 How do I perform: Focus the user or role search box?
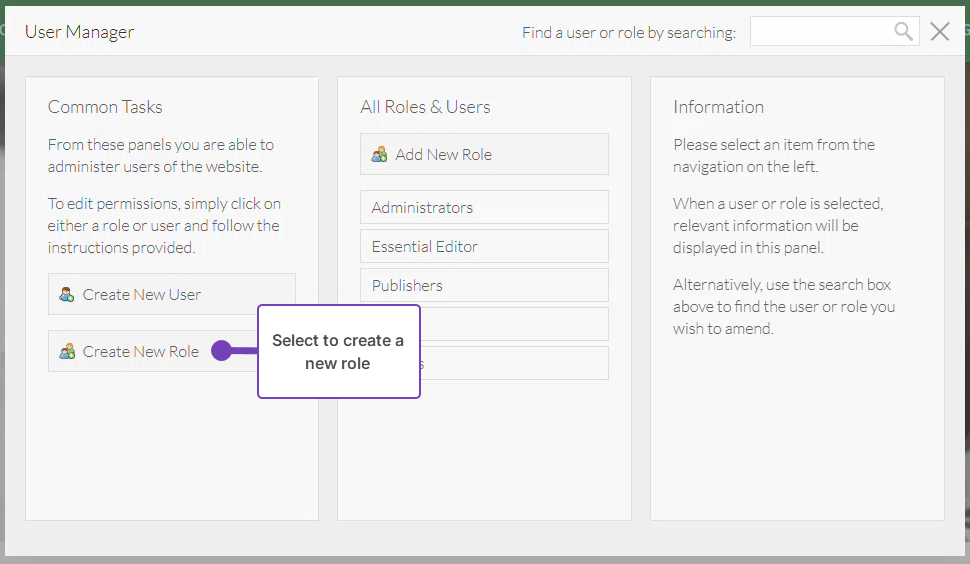click(x=820, y=32)
